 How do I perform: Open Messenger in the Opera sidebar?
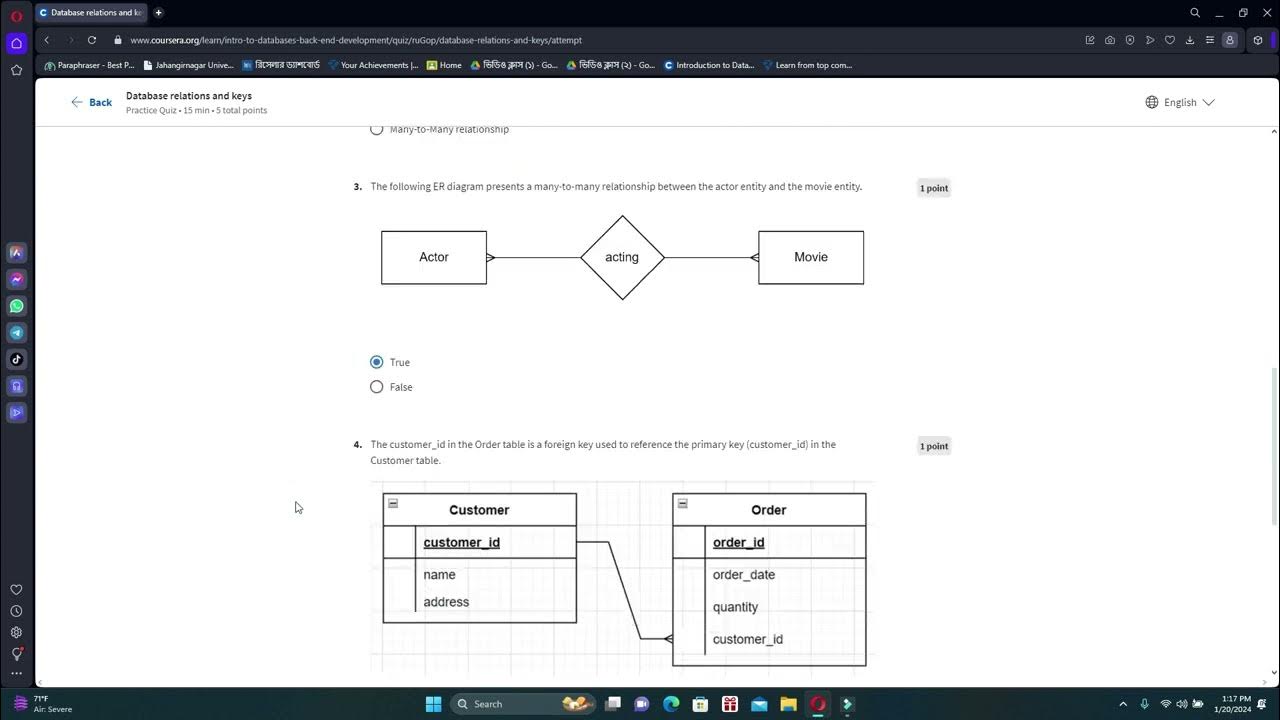click(x=16, y=280)
